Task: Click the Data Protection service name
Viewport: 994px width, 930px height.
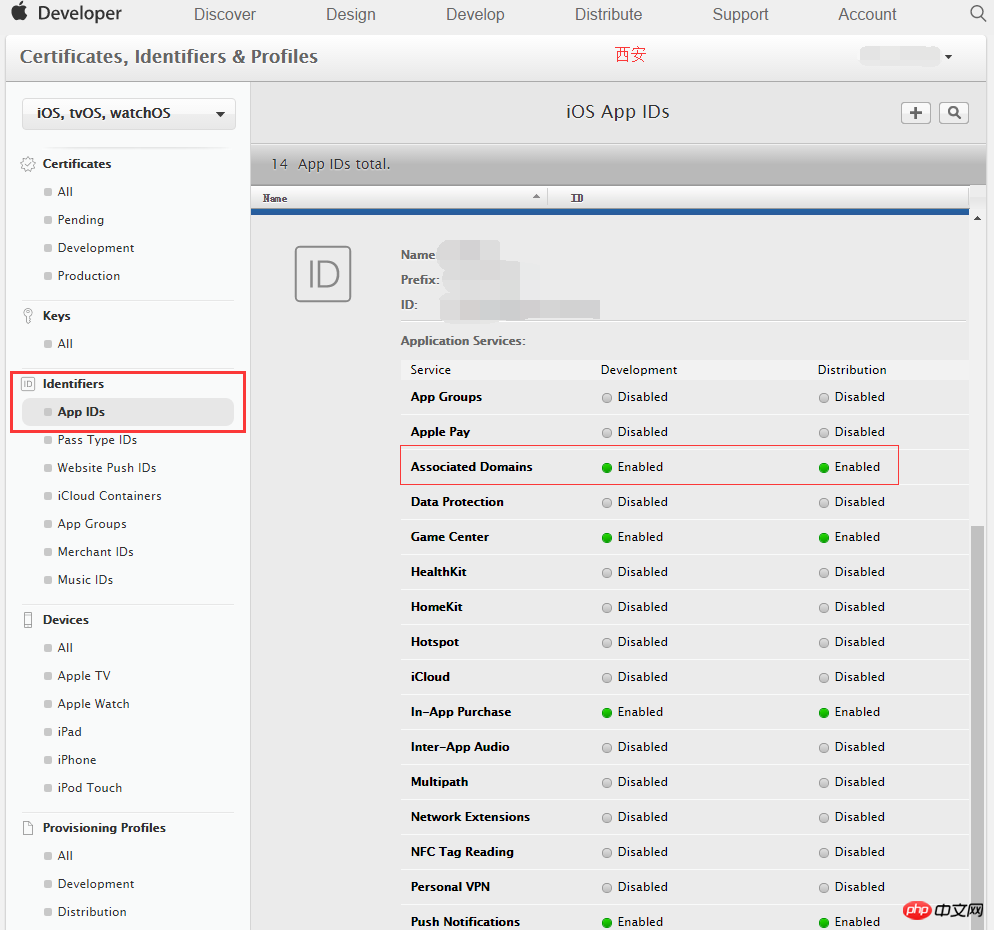Action: pos(456,501)
